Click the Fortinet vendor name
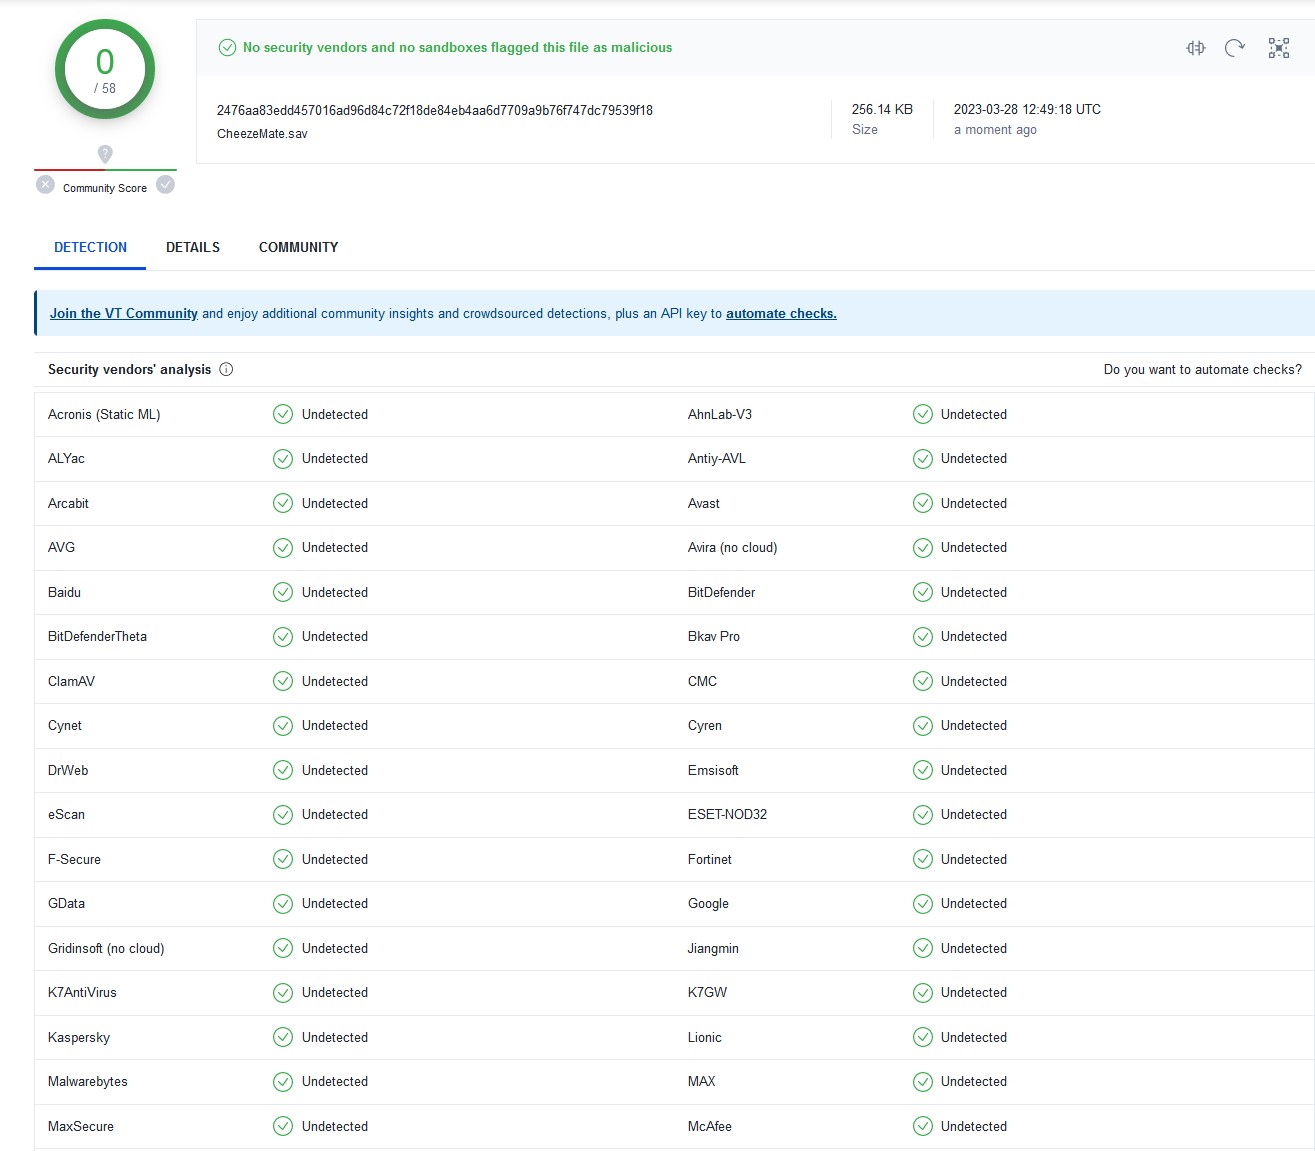The height and width of the screenshot is (1151, 1315). coord(710,859)
